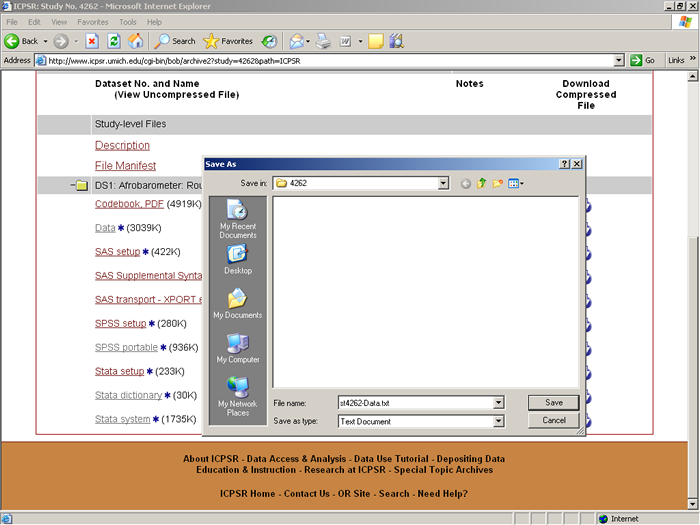Click in the address URL field
The image size is (700, 525).
[x=328, y=61]
